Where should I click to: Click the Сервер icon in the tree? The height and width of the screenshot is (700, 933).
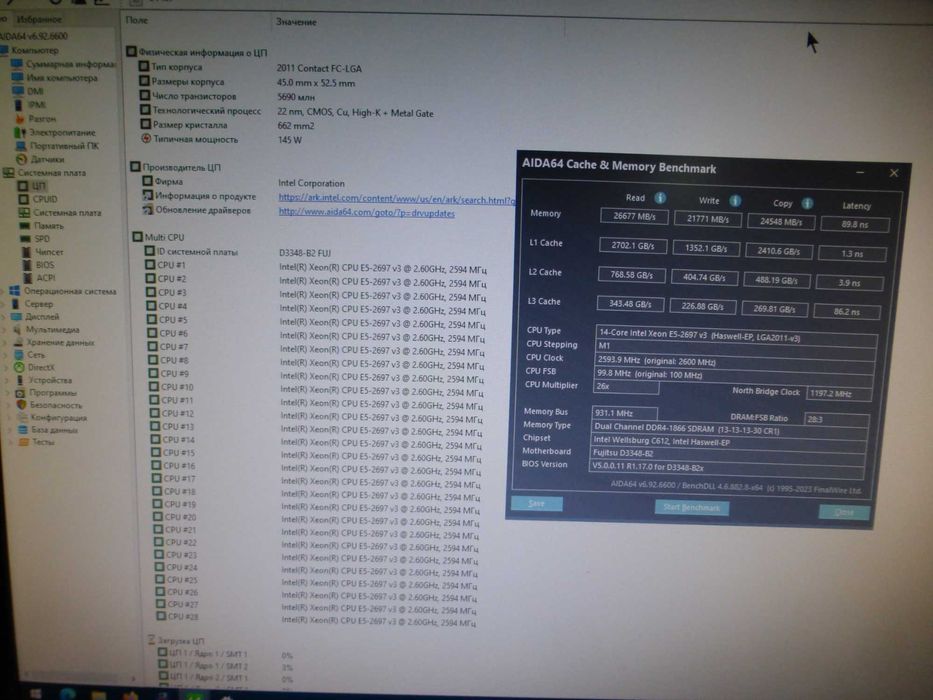[x=15, y=304]
